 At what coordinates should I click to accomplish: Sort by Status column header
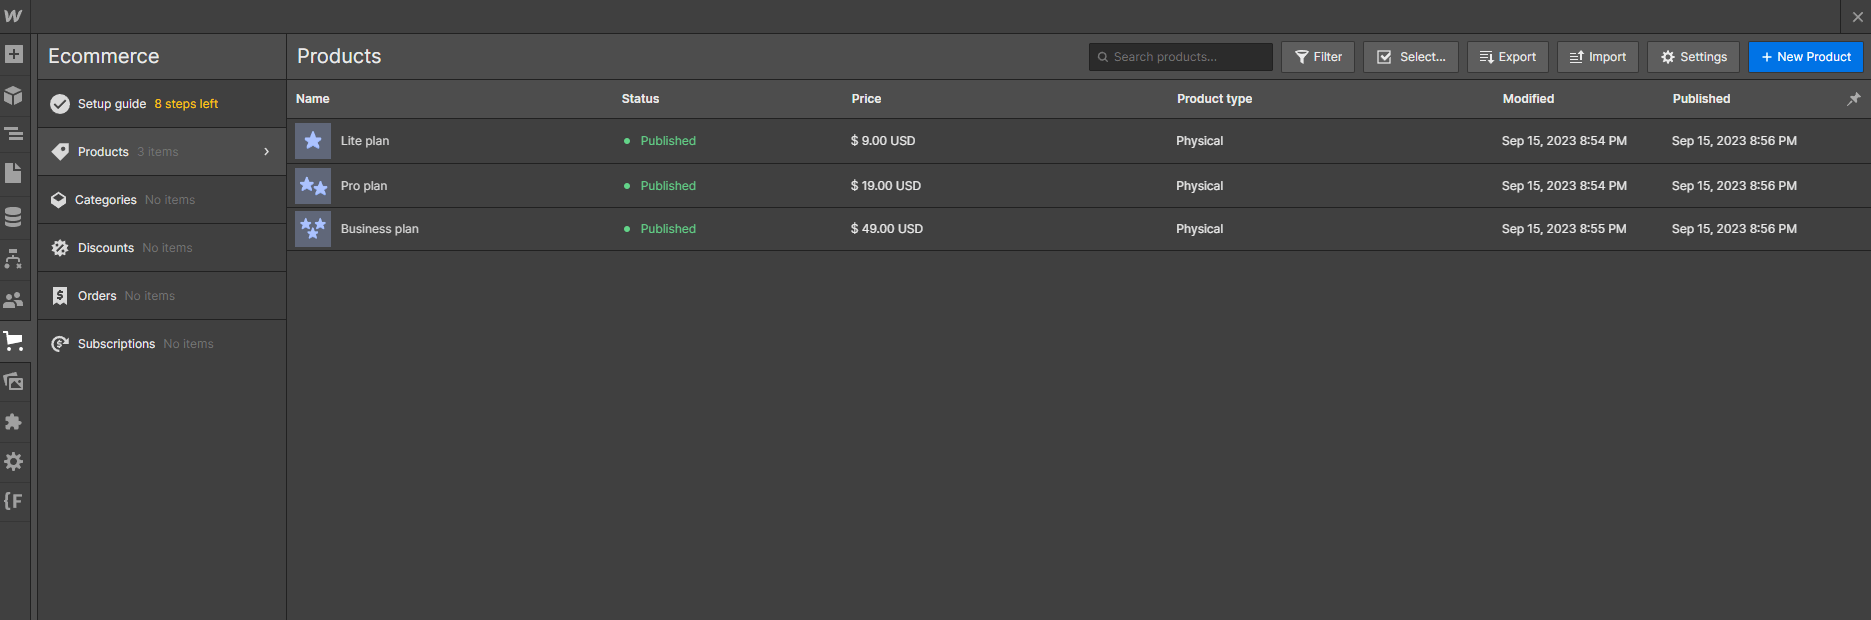640,99
